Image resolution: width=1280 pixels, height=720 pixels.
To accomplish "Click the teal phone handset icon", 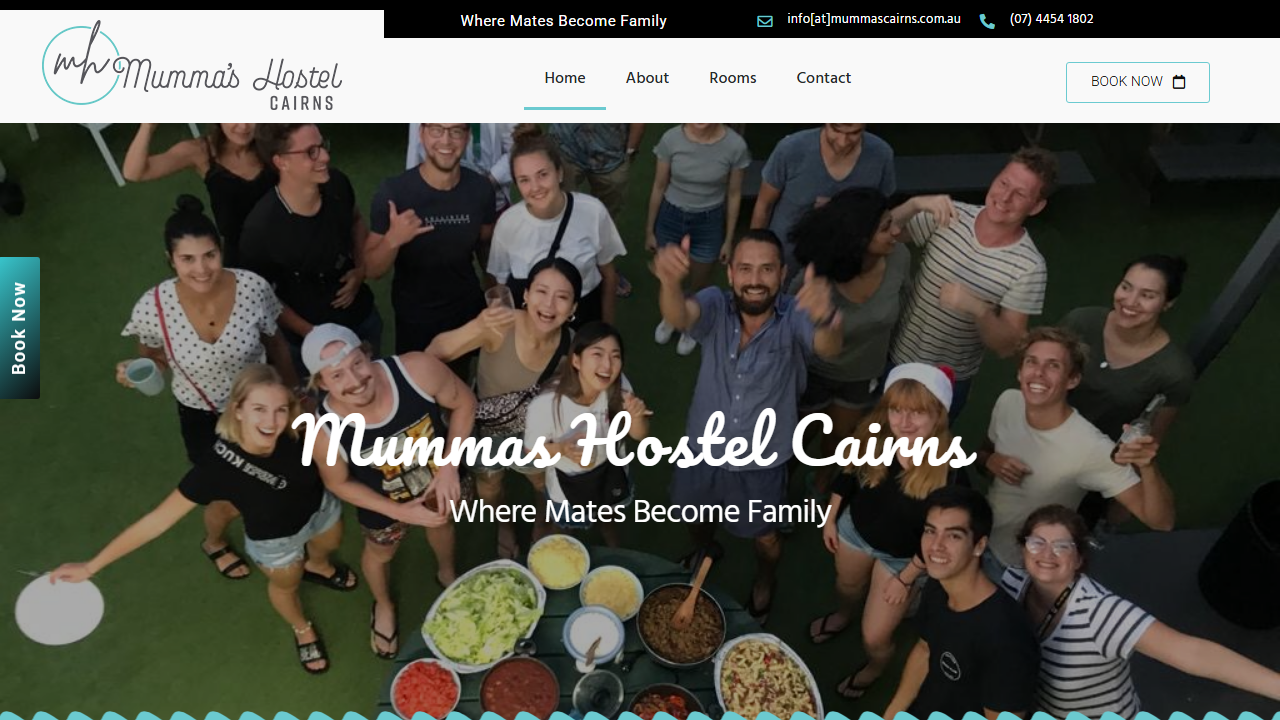I will [x=987, y=21].
